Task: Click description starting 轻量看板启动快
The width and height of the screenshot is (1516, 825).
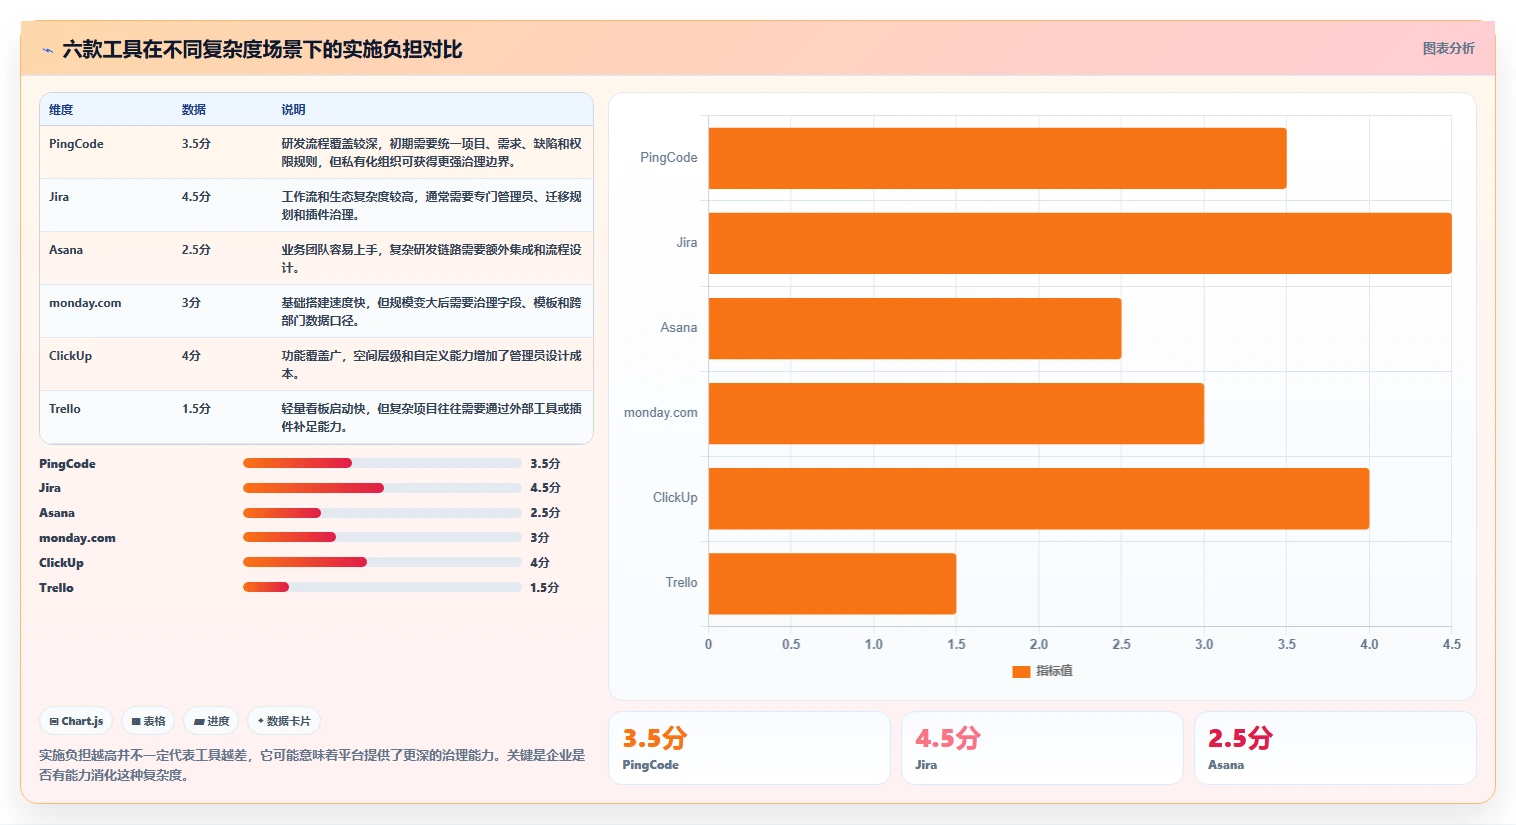Action: click(431, 418)
